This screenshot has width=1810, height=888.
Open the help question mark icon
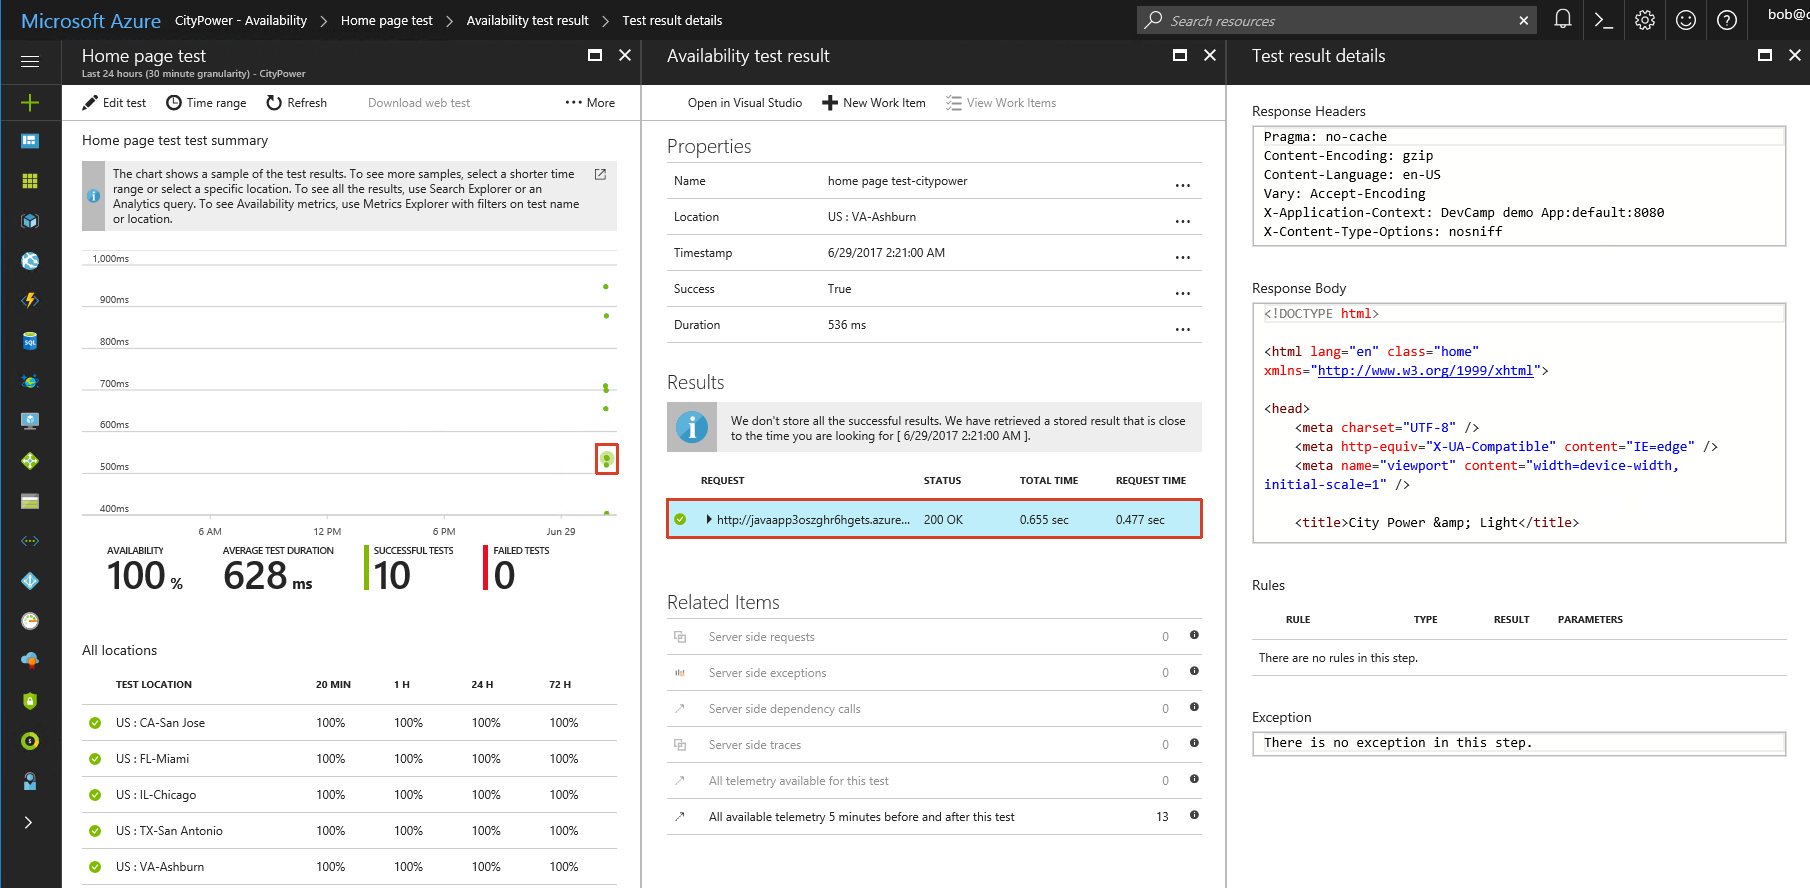pyautogui.click(x=1727, y=20)
